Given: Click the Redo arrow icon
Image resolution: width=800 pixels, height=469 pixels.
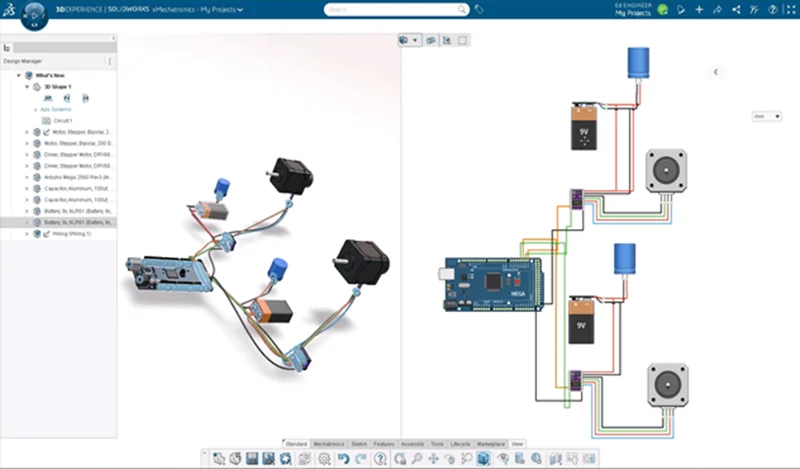Looking at the screenshot, I should pos(361,459).
